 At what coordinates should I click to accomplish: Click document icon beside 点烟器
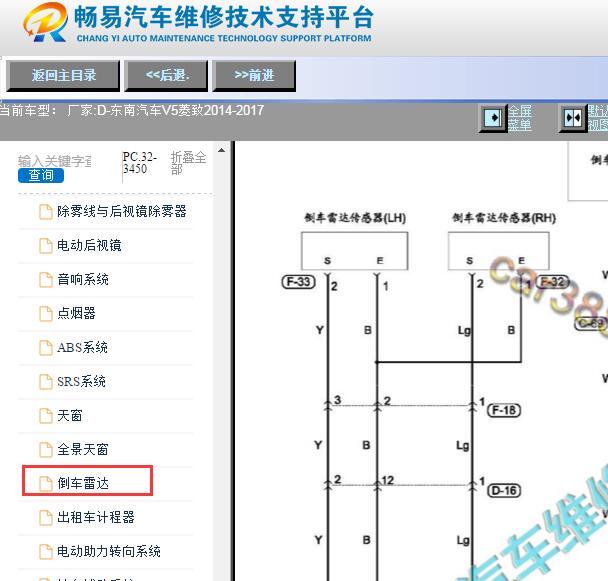46,314
